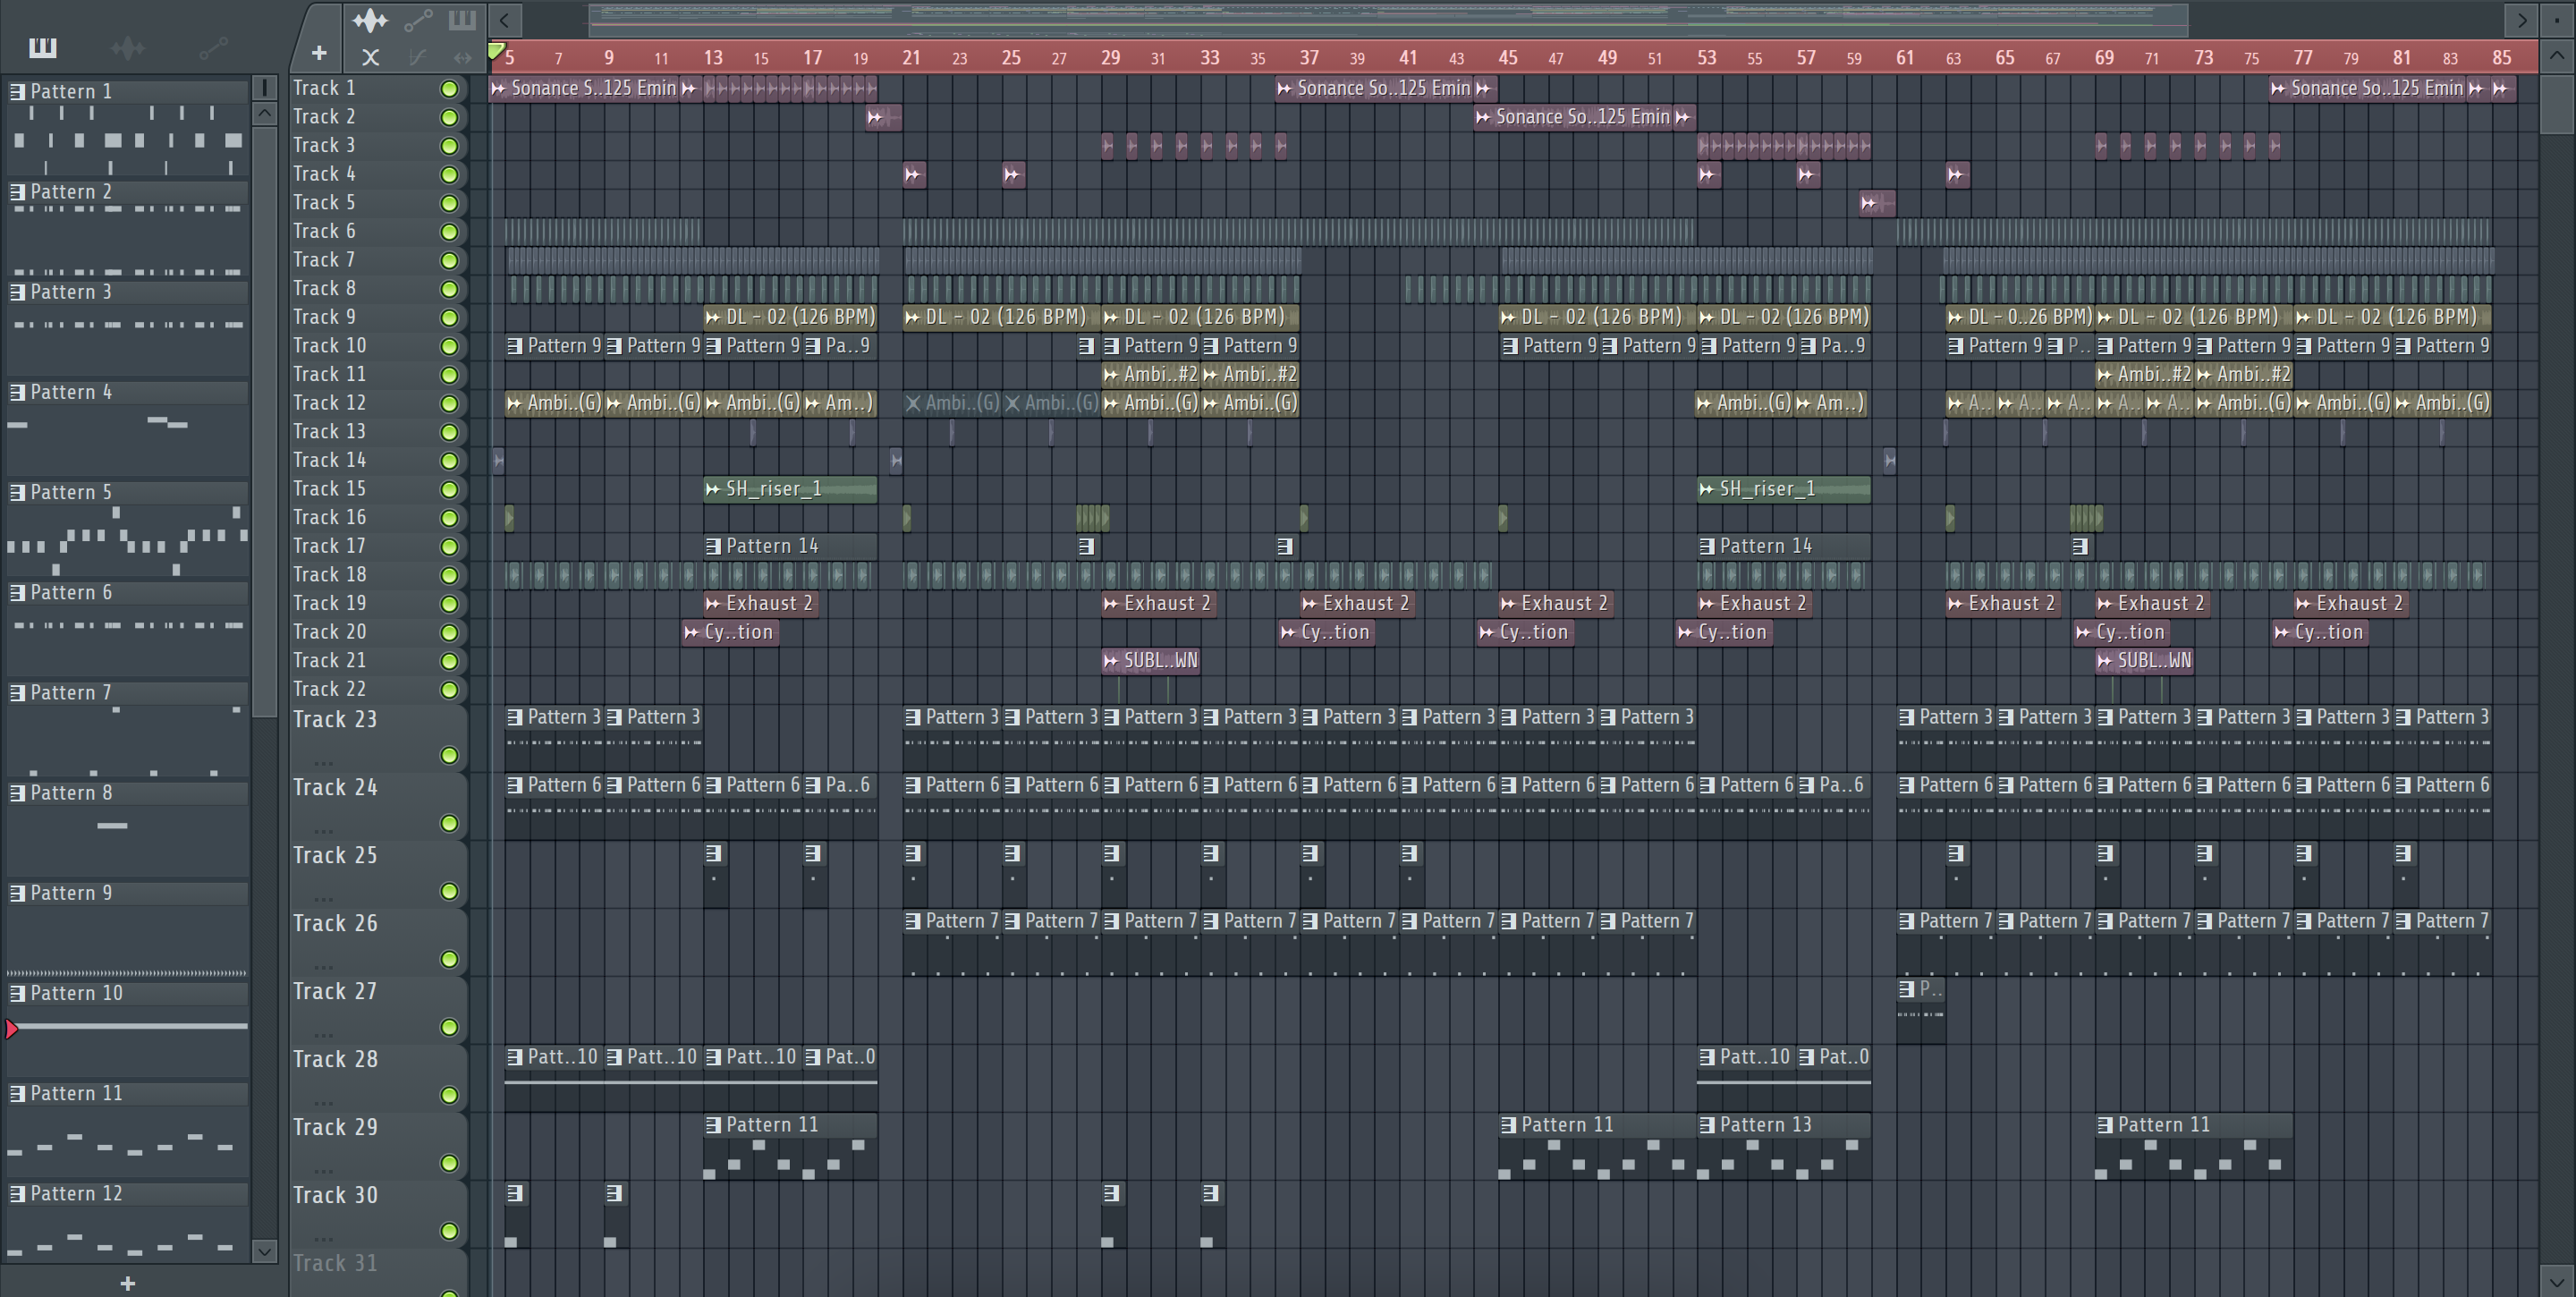2576x1297 pixels.
Task: Show automation clips in the picker panel
Action: coord(213,47)
